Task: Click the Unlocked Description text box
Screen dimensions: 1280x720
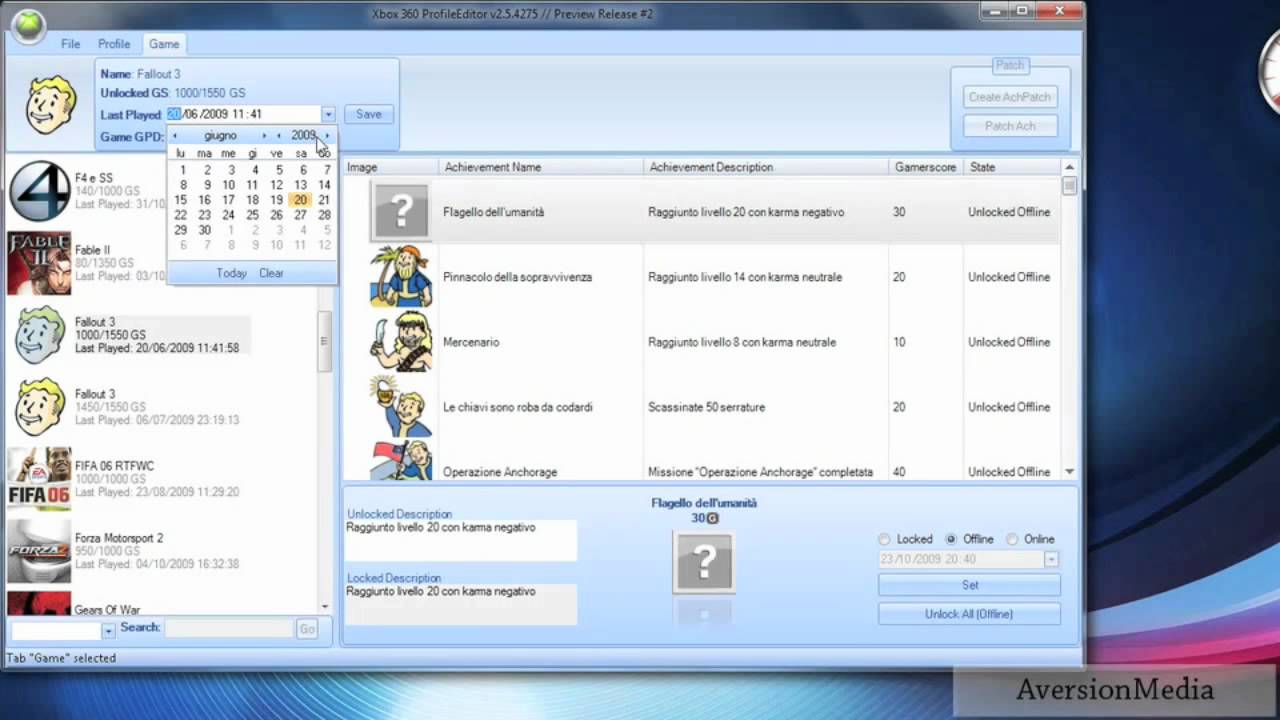Action: pos(461,540)
